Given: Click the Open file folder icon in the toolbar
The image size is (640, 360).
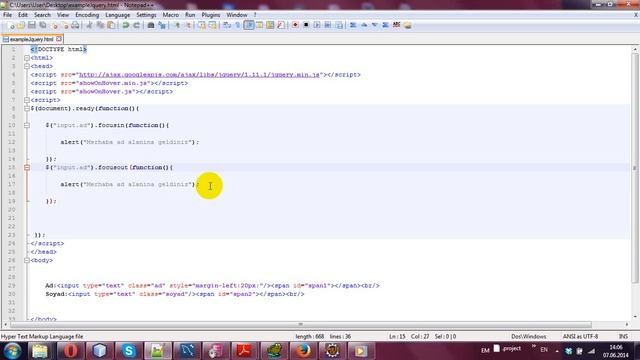Looking at the screenshot, I should [21, 25].
